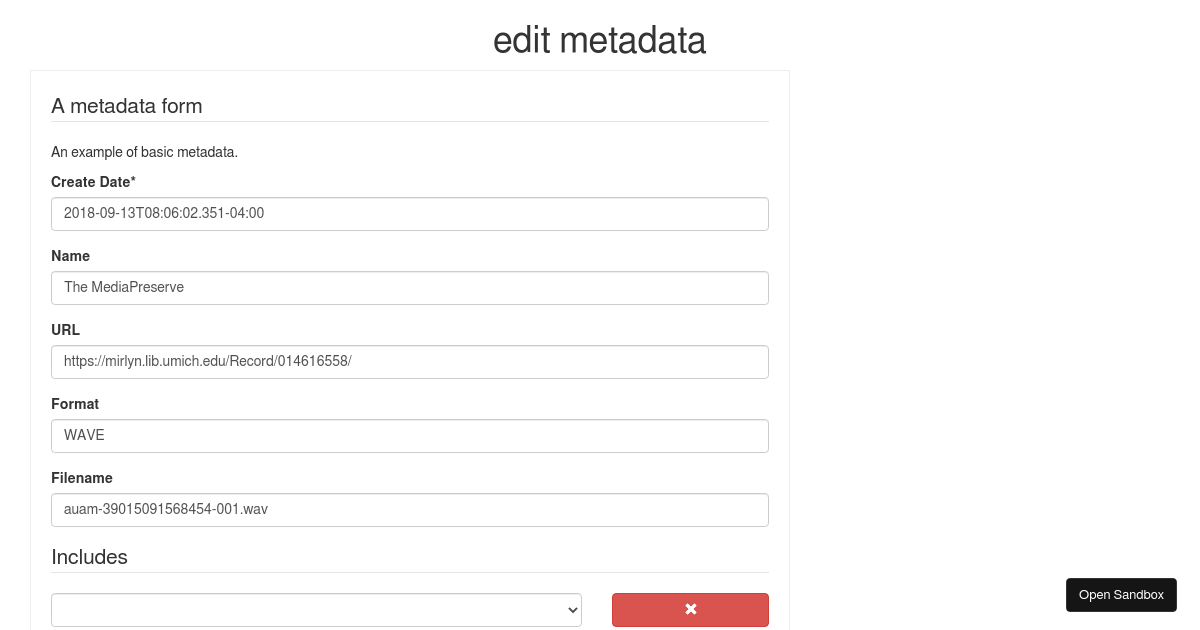Click the Name field label
The image size is (1200, 630).
point(70,256)
